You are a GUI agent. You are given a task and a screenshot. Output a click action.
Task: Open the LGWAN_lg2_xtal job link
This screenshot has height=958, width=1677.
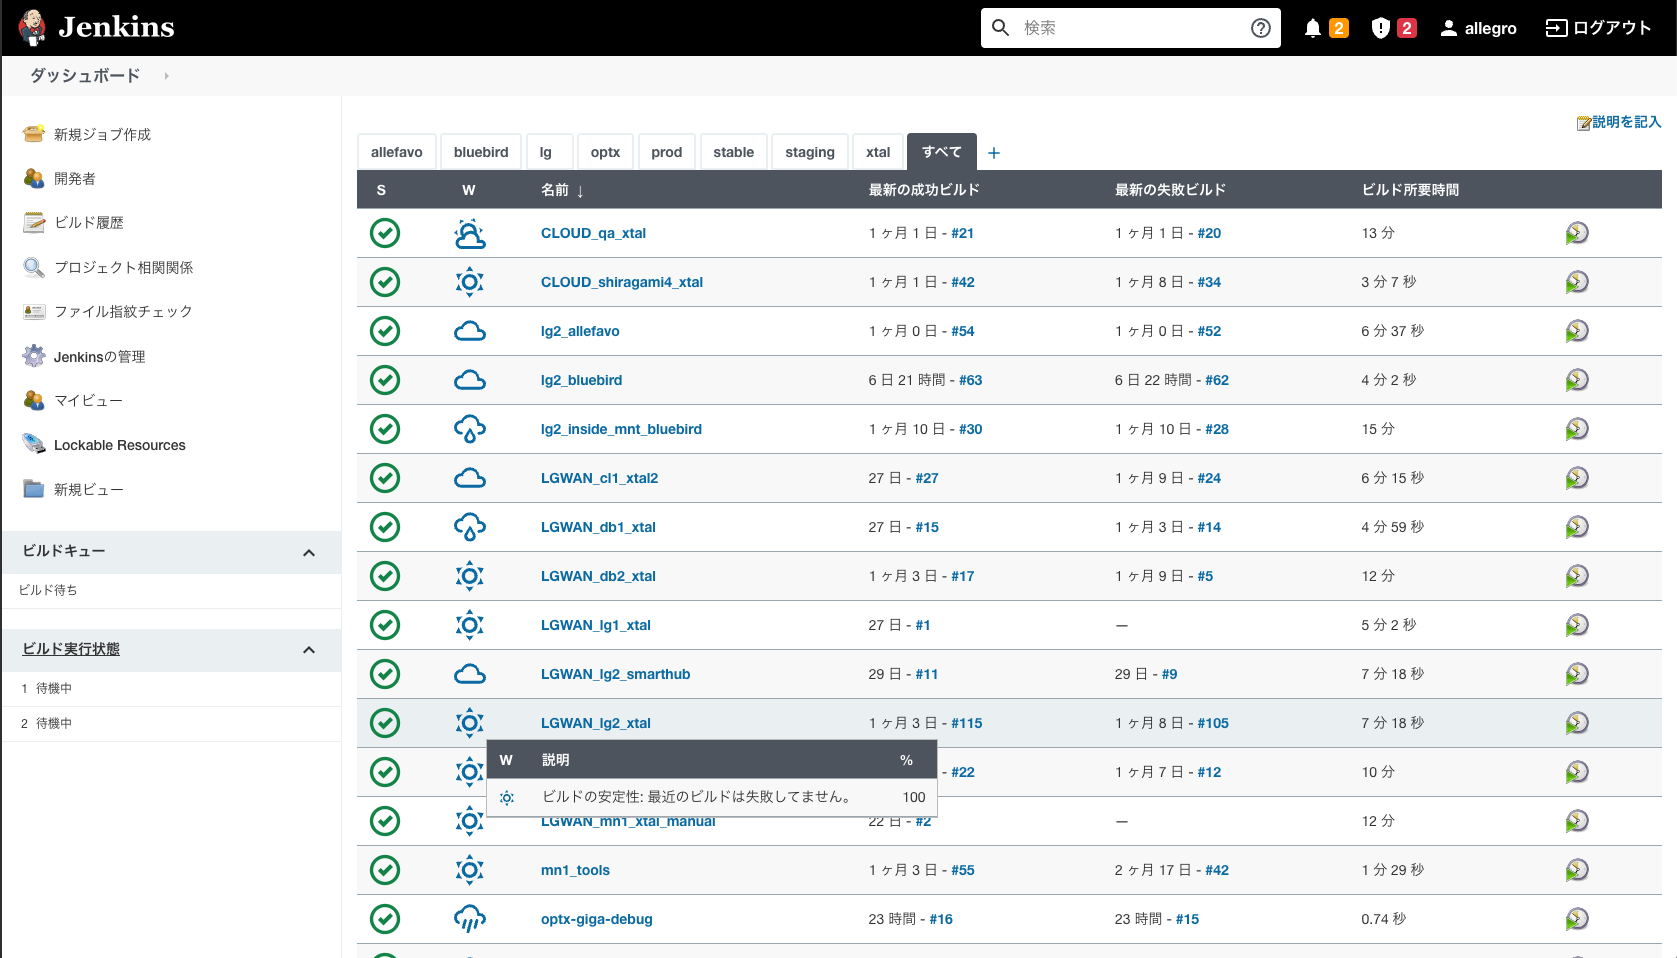[596, 723]
